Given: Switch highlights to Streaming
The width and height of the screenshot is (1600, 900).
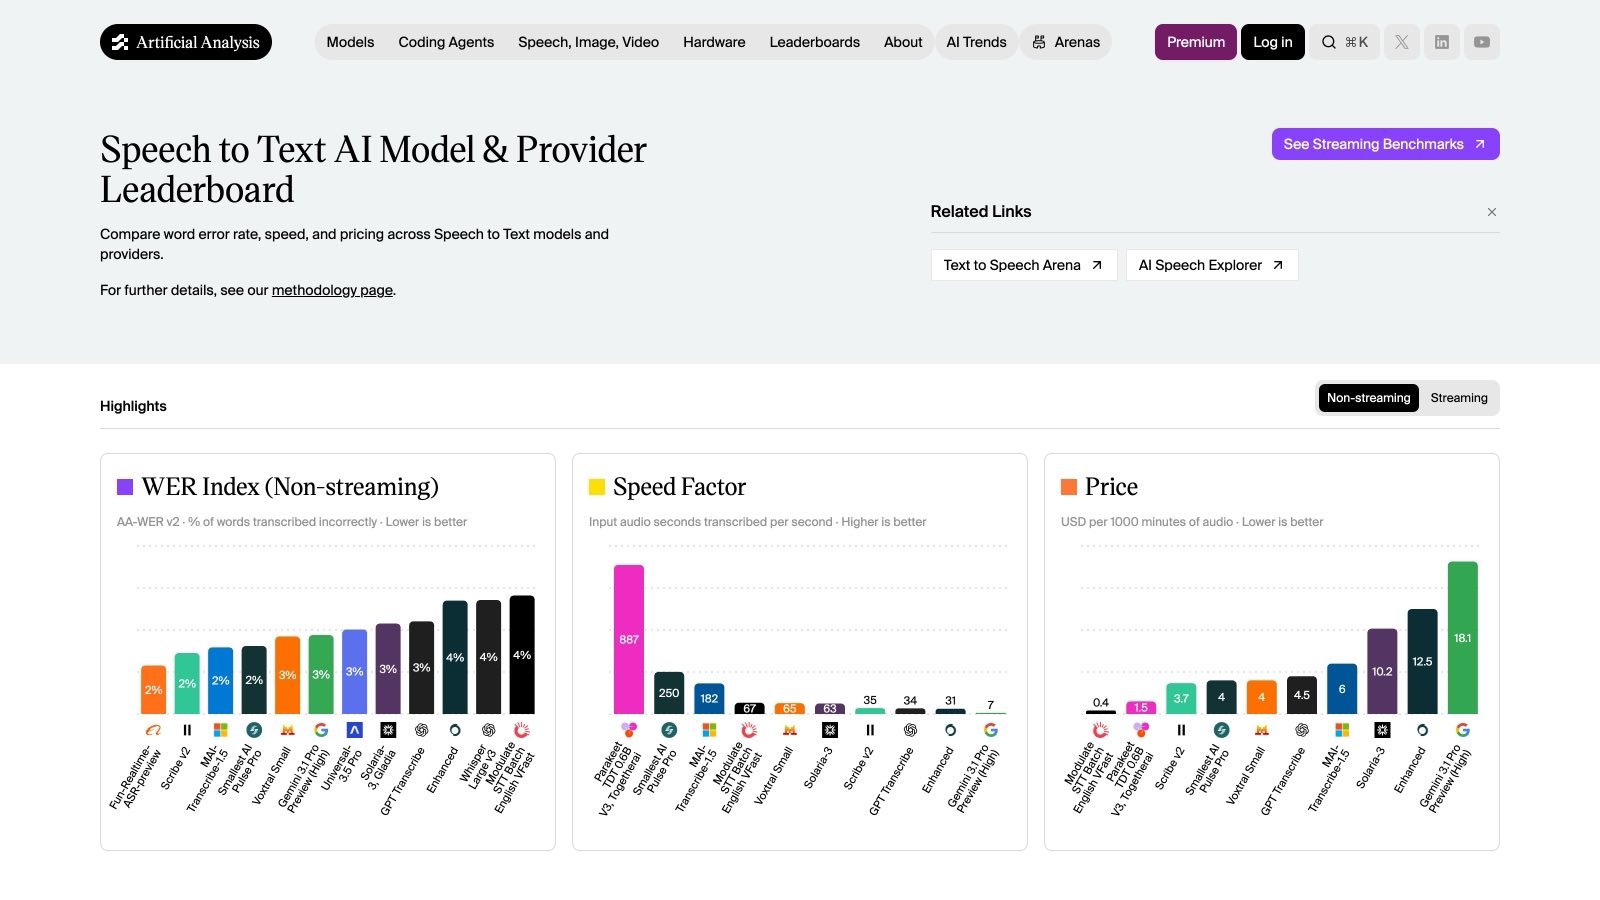Looking at the screenshot, I should (x=1458, y=398).
